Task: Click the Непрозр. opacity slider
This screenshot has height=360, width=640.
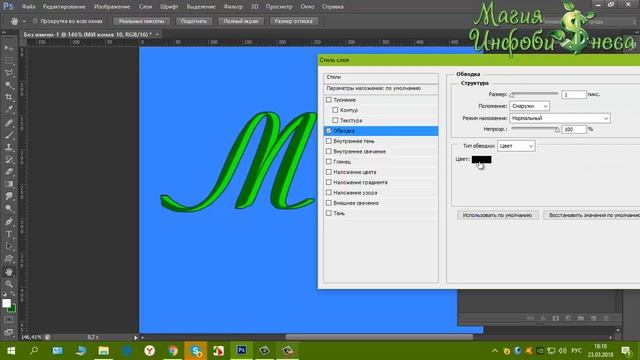Action: click(x=535, y=129)
